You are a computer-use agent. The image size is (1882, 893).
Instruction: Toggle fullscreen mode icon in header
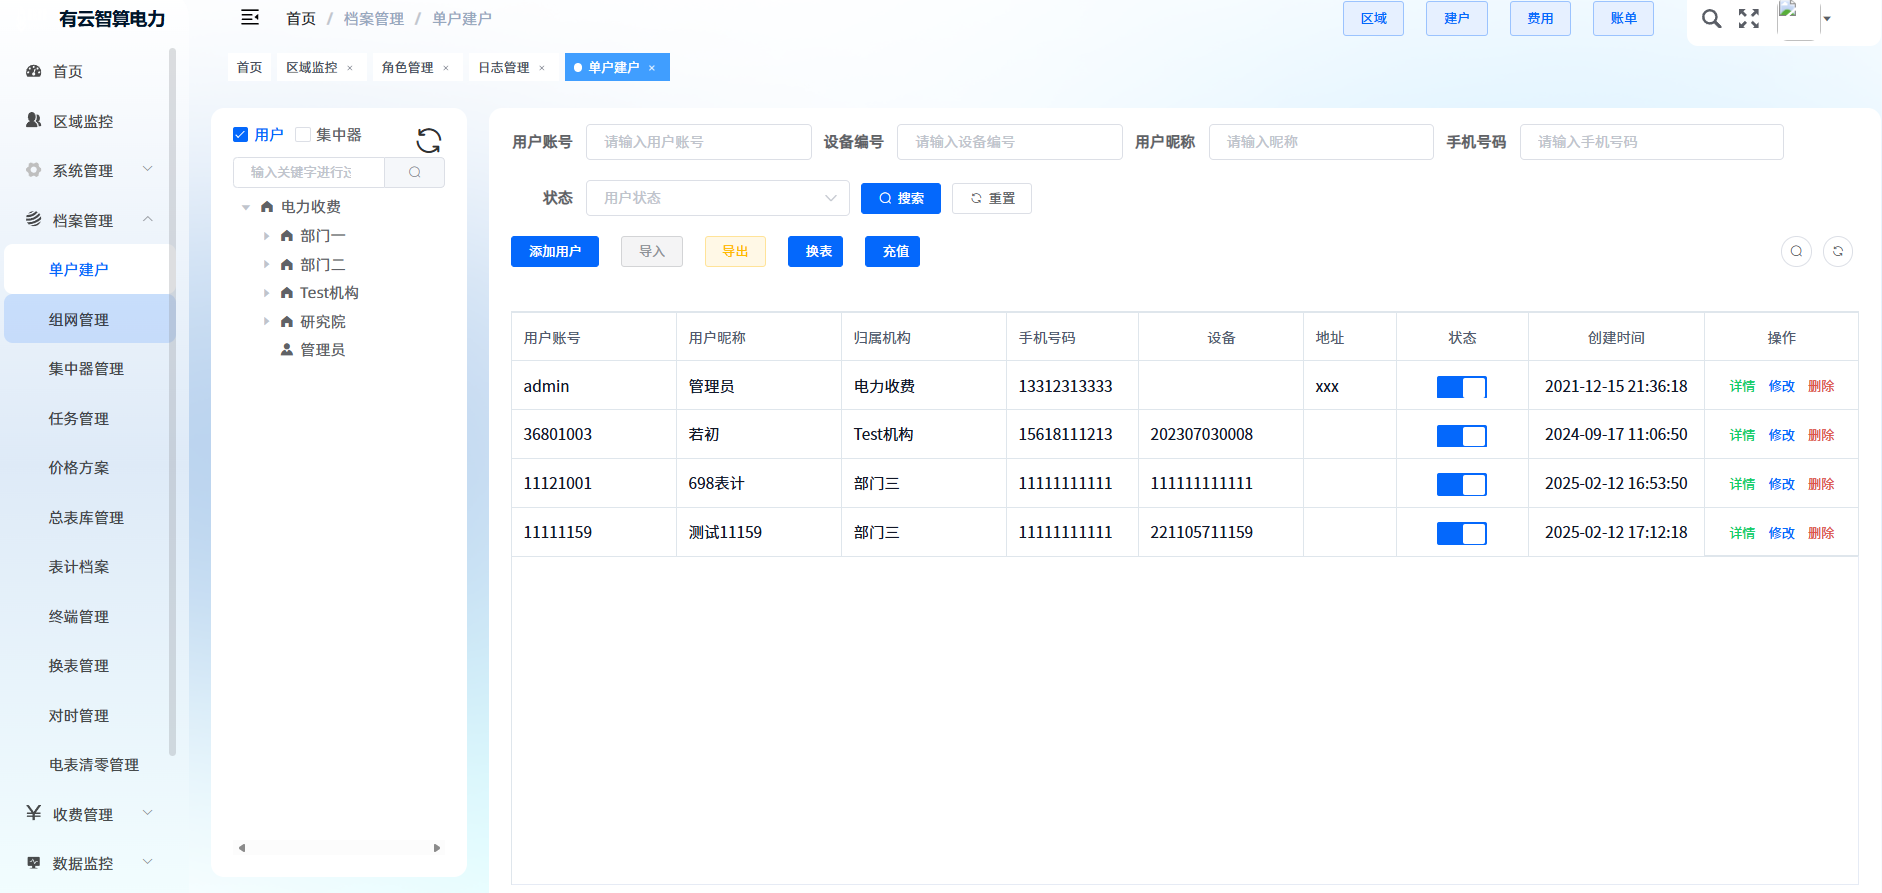click(x=1748, y=19)
